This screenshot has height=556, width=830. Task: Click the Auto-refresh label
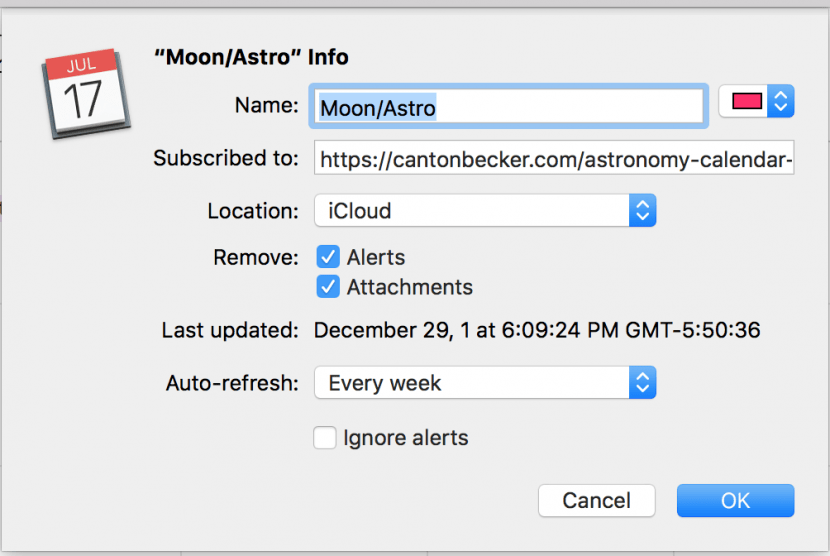(232, 383)
